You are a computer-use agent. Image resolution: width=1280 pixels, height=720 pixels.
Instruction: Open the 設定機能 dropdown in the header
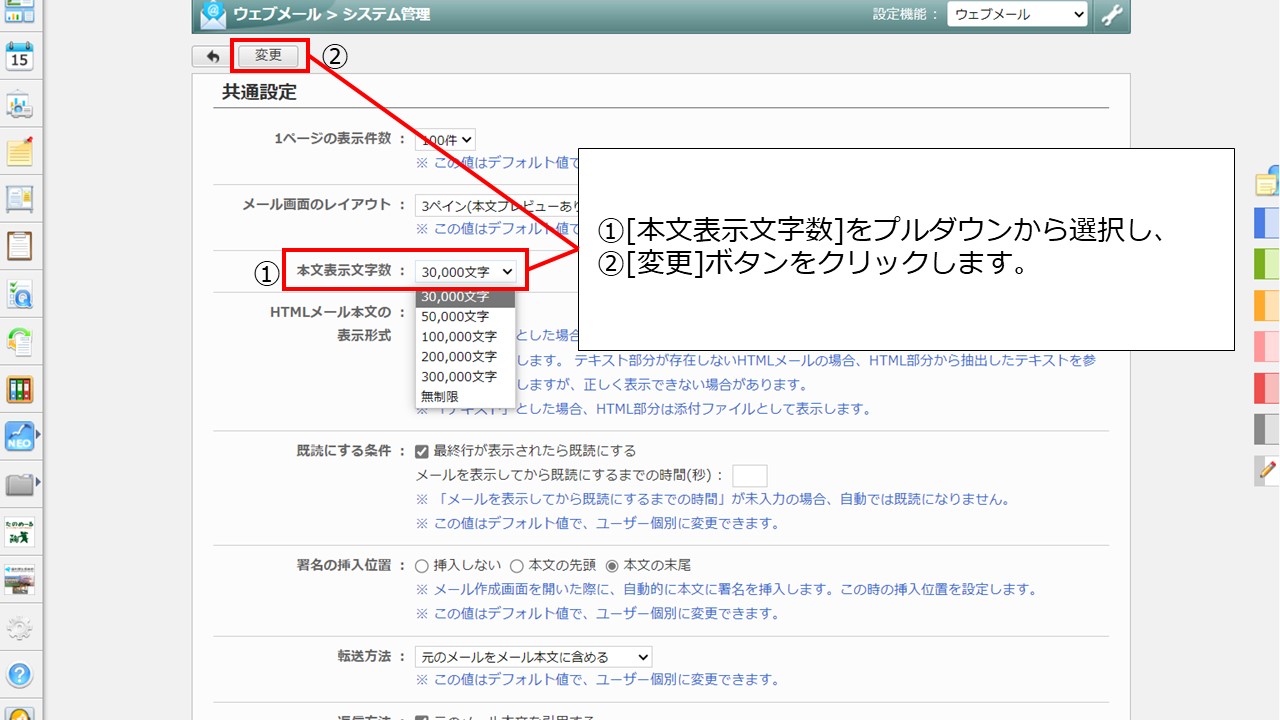(x=1016, y=14)
